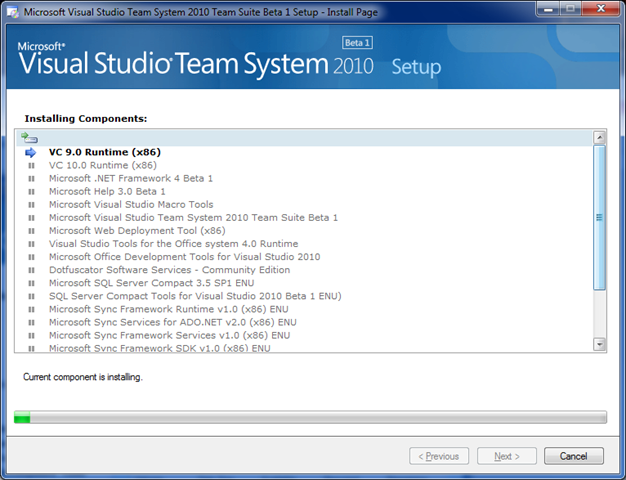Click pause icon beside Office system 4.0 Runtime
Screen dimensions: 626x480
[x=31, y=244]
